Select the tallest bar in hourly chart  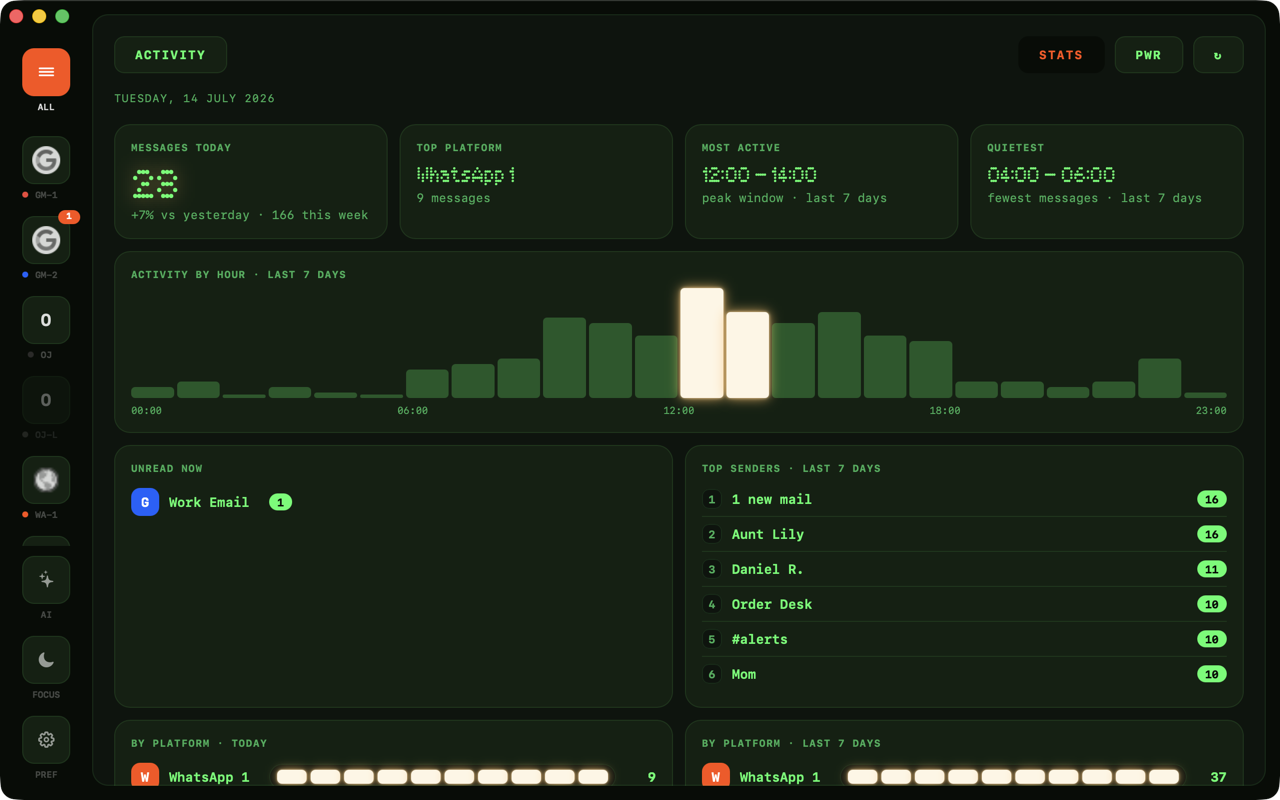coord(702,343)
